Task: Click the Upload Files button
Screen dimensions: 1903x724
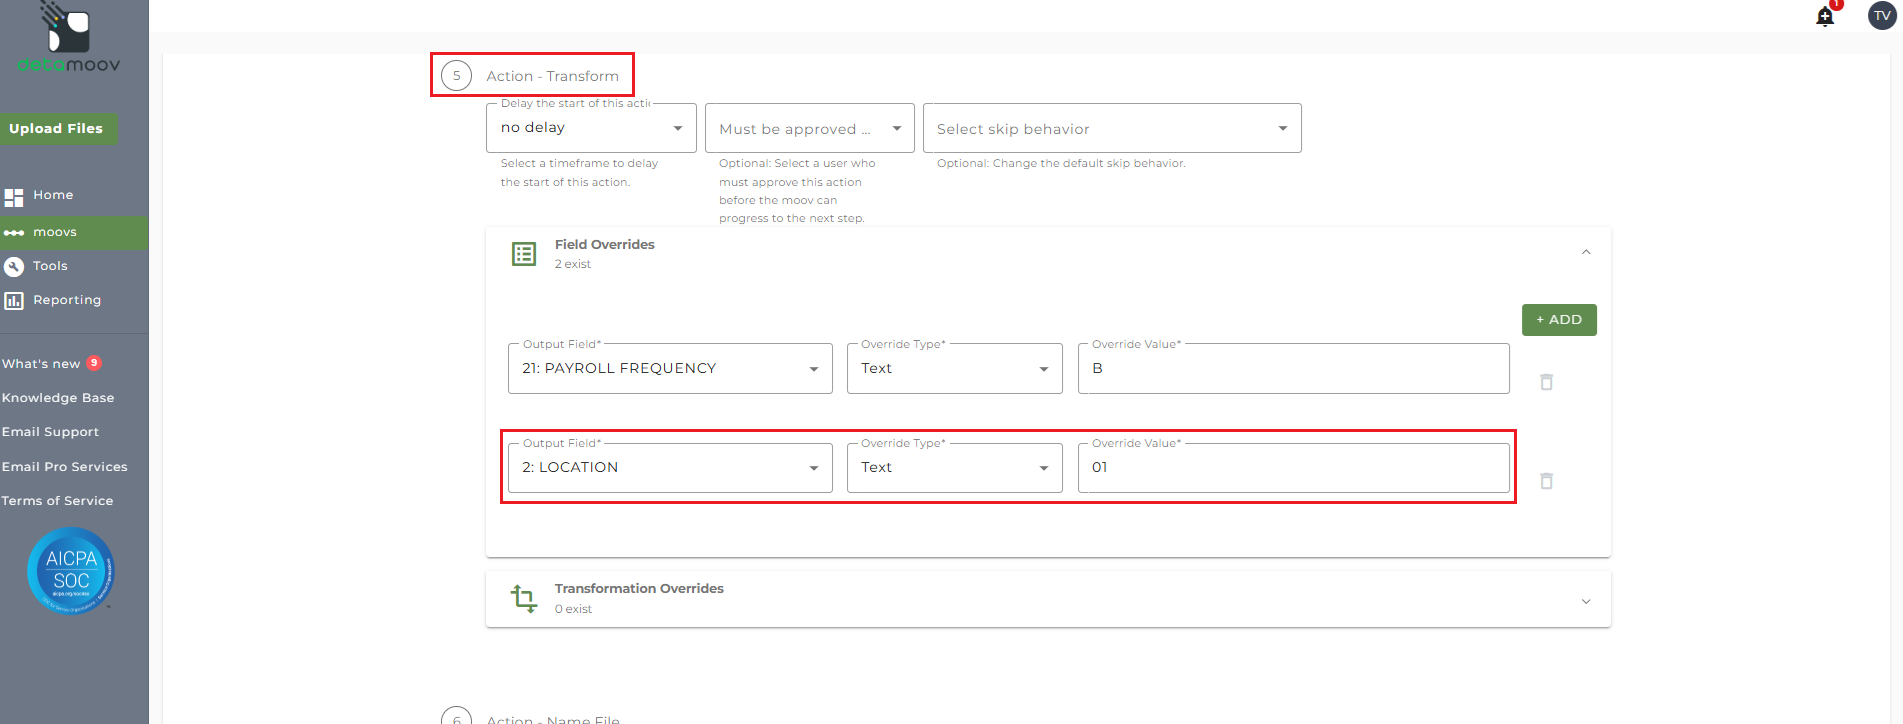Action: coord(57,129)
